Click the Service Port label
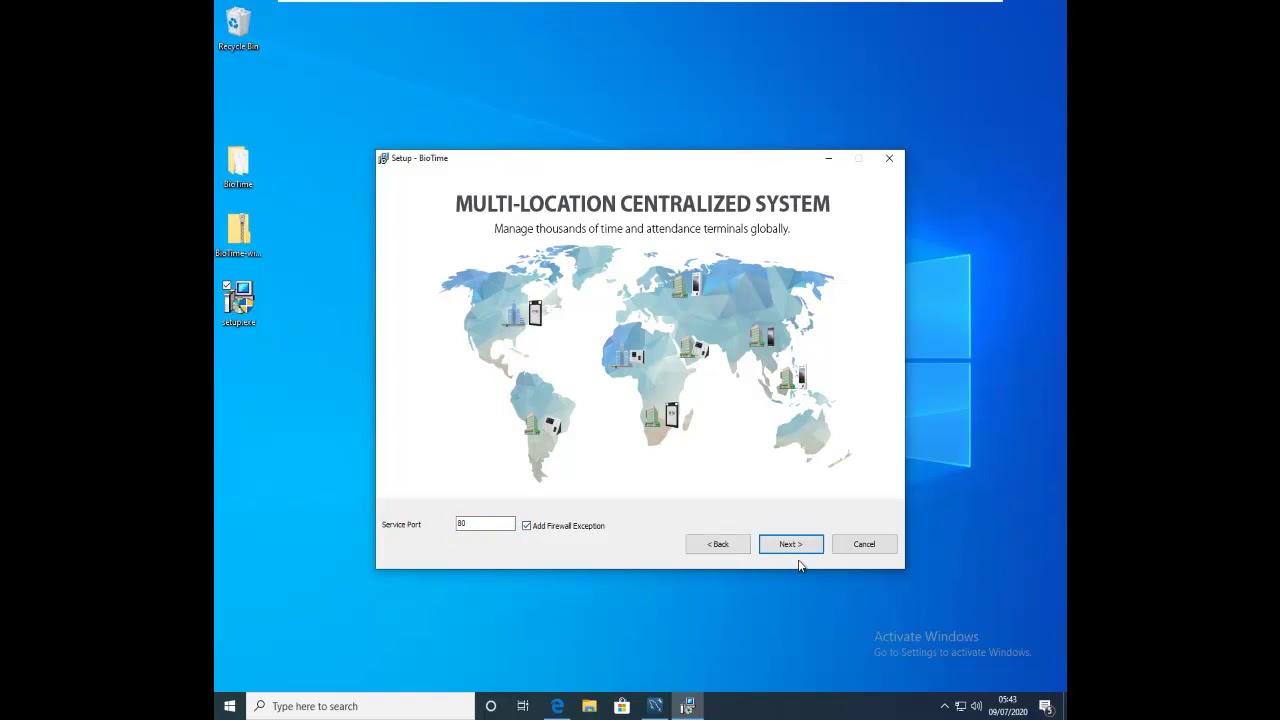This screenshot has width=1280, height=720. [x=401, y=524]
